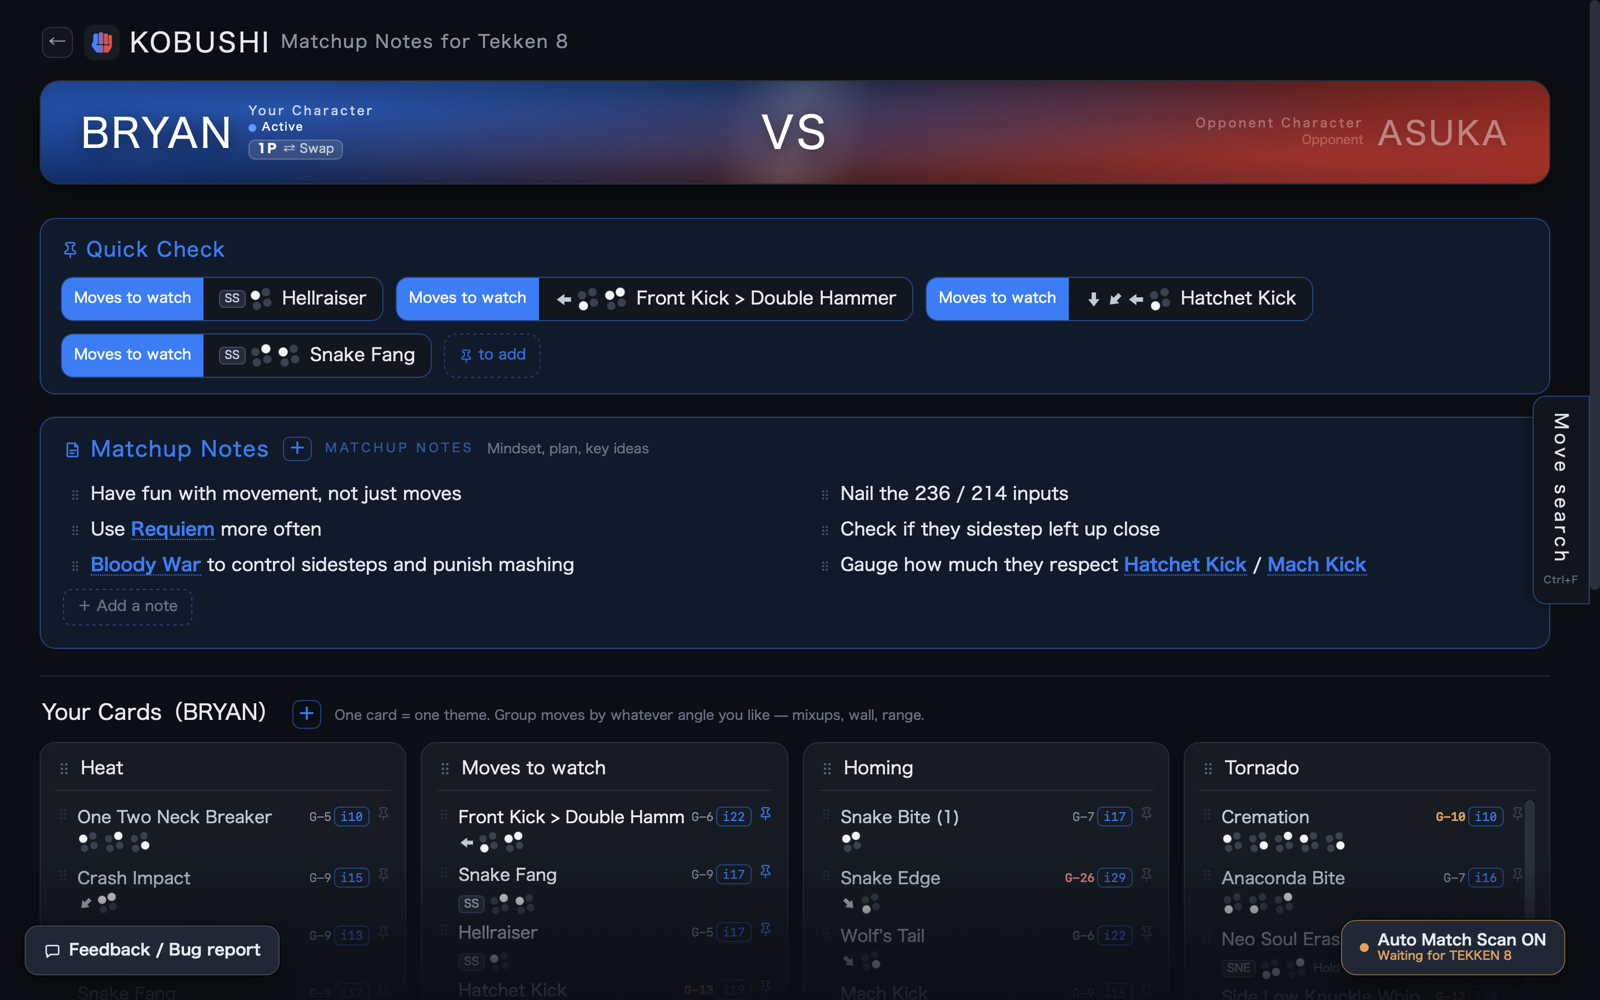Toggle the 1P Swap side switch

pyautogui.click(x=296, y=149)
